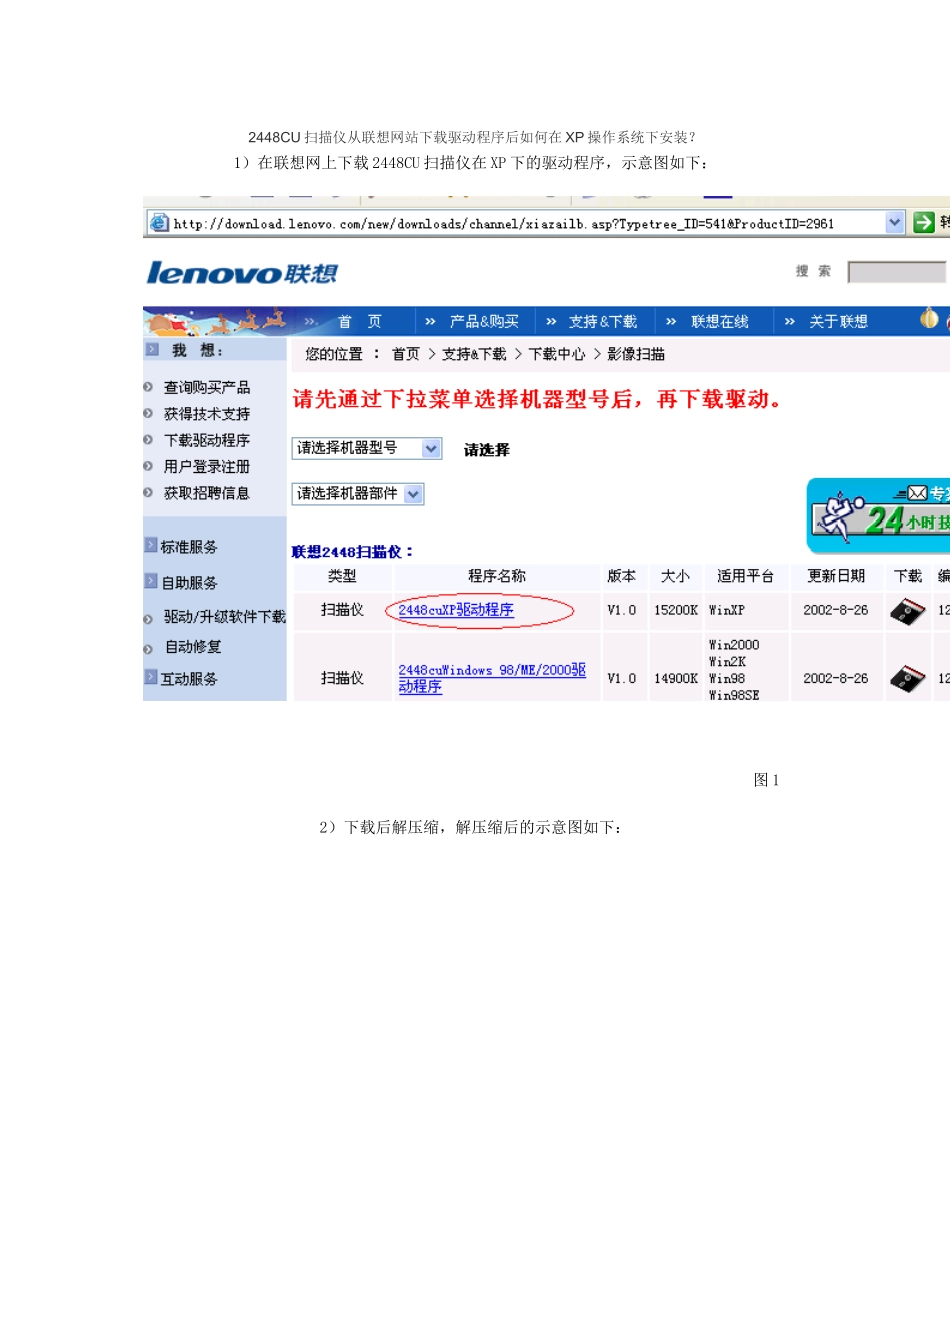Click the 适用平台 column header

tap(745, 576)
